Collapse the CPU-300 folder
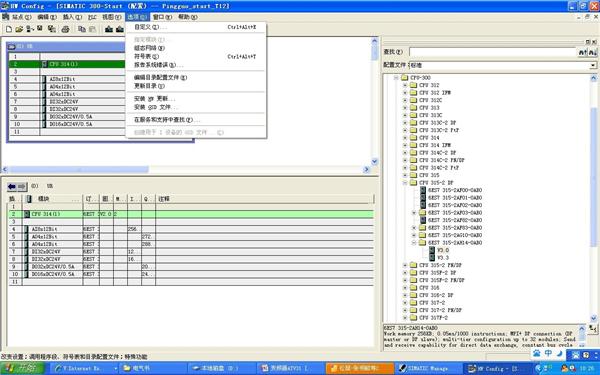 (x=396, y=78)
